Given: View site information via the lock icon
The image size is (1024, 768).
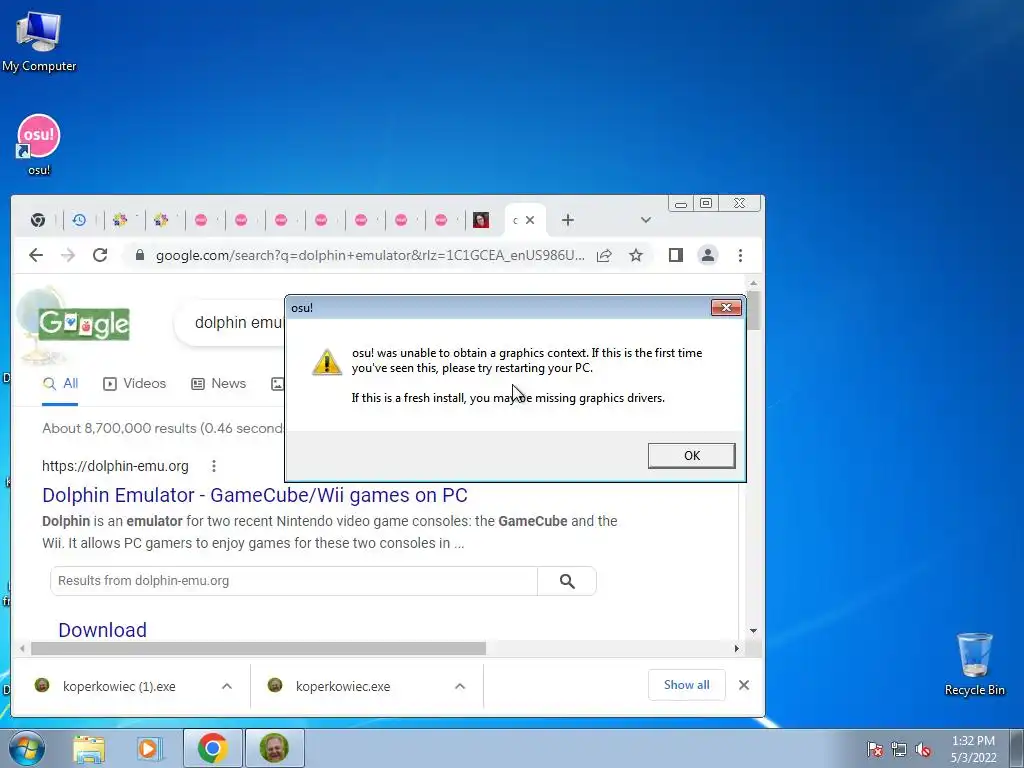Looking at the screenshot, I should [x=139, y=255].
